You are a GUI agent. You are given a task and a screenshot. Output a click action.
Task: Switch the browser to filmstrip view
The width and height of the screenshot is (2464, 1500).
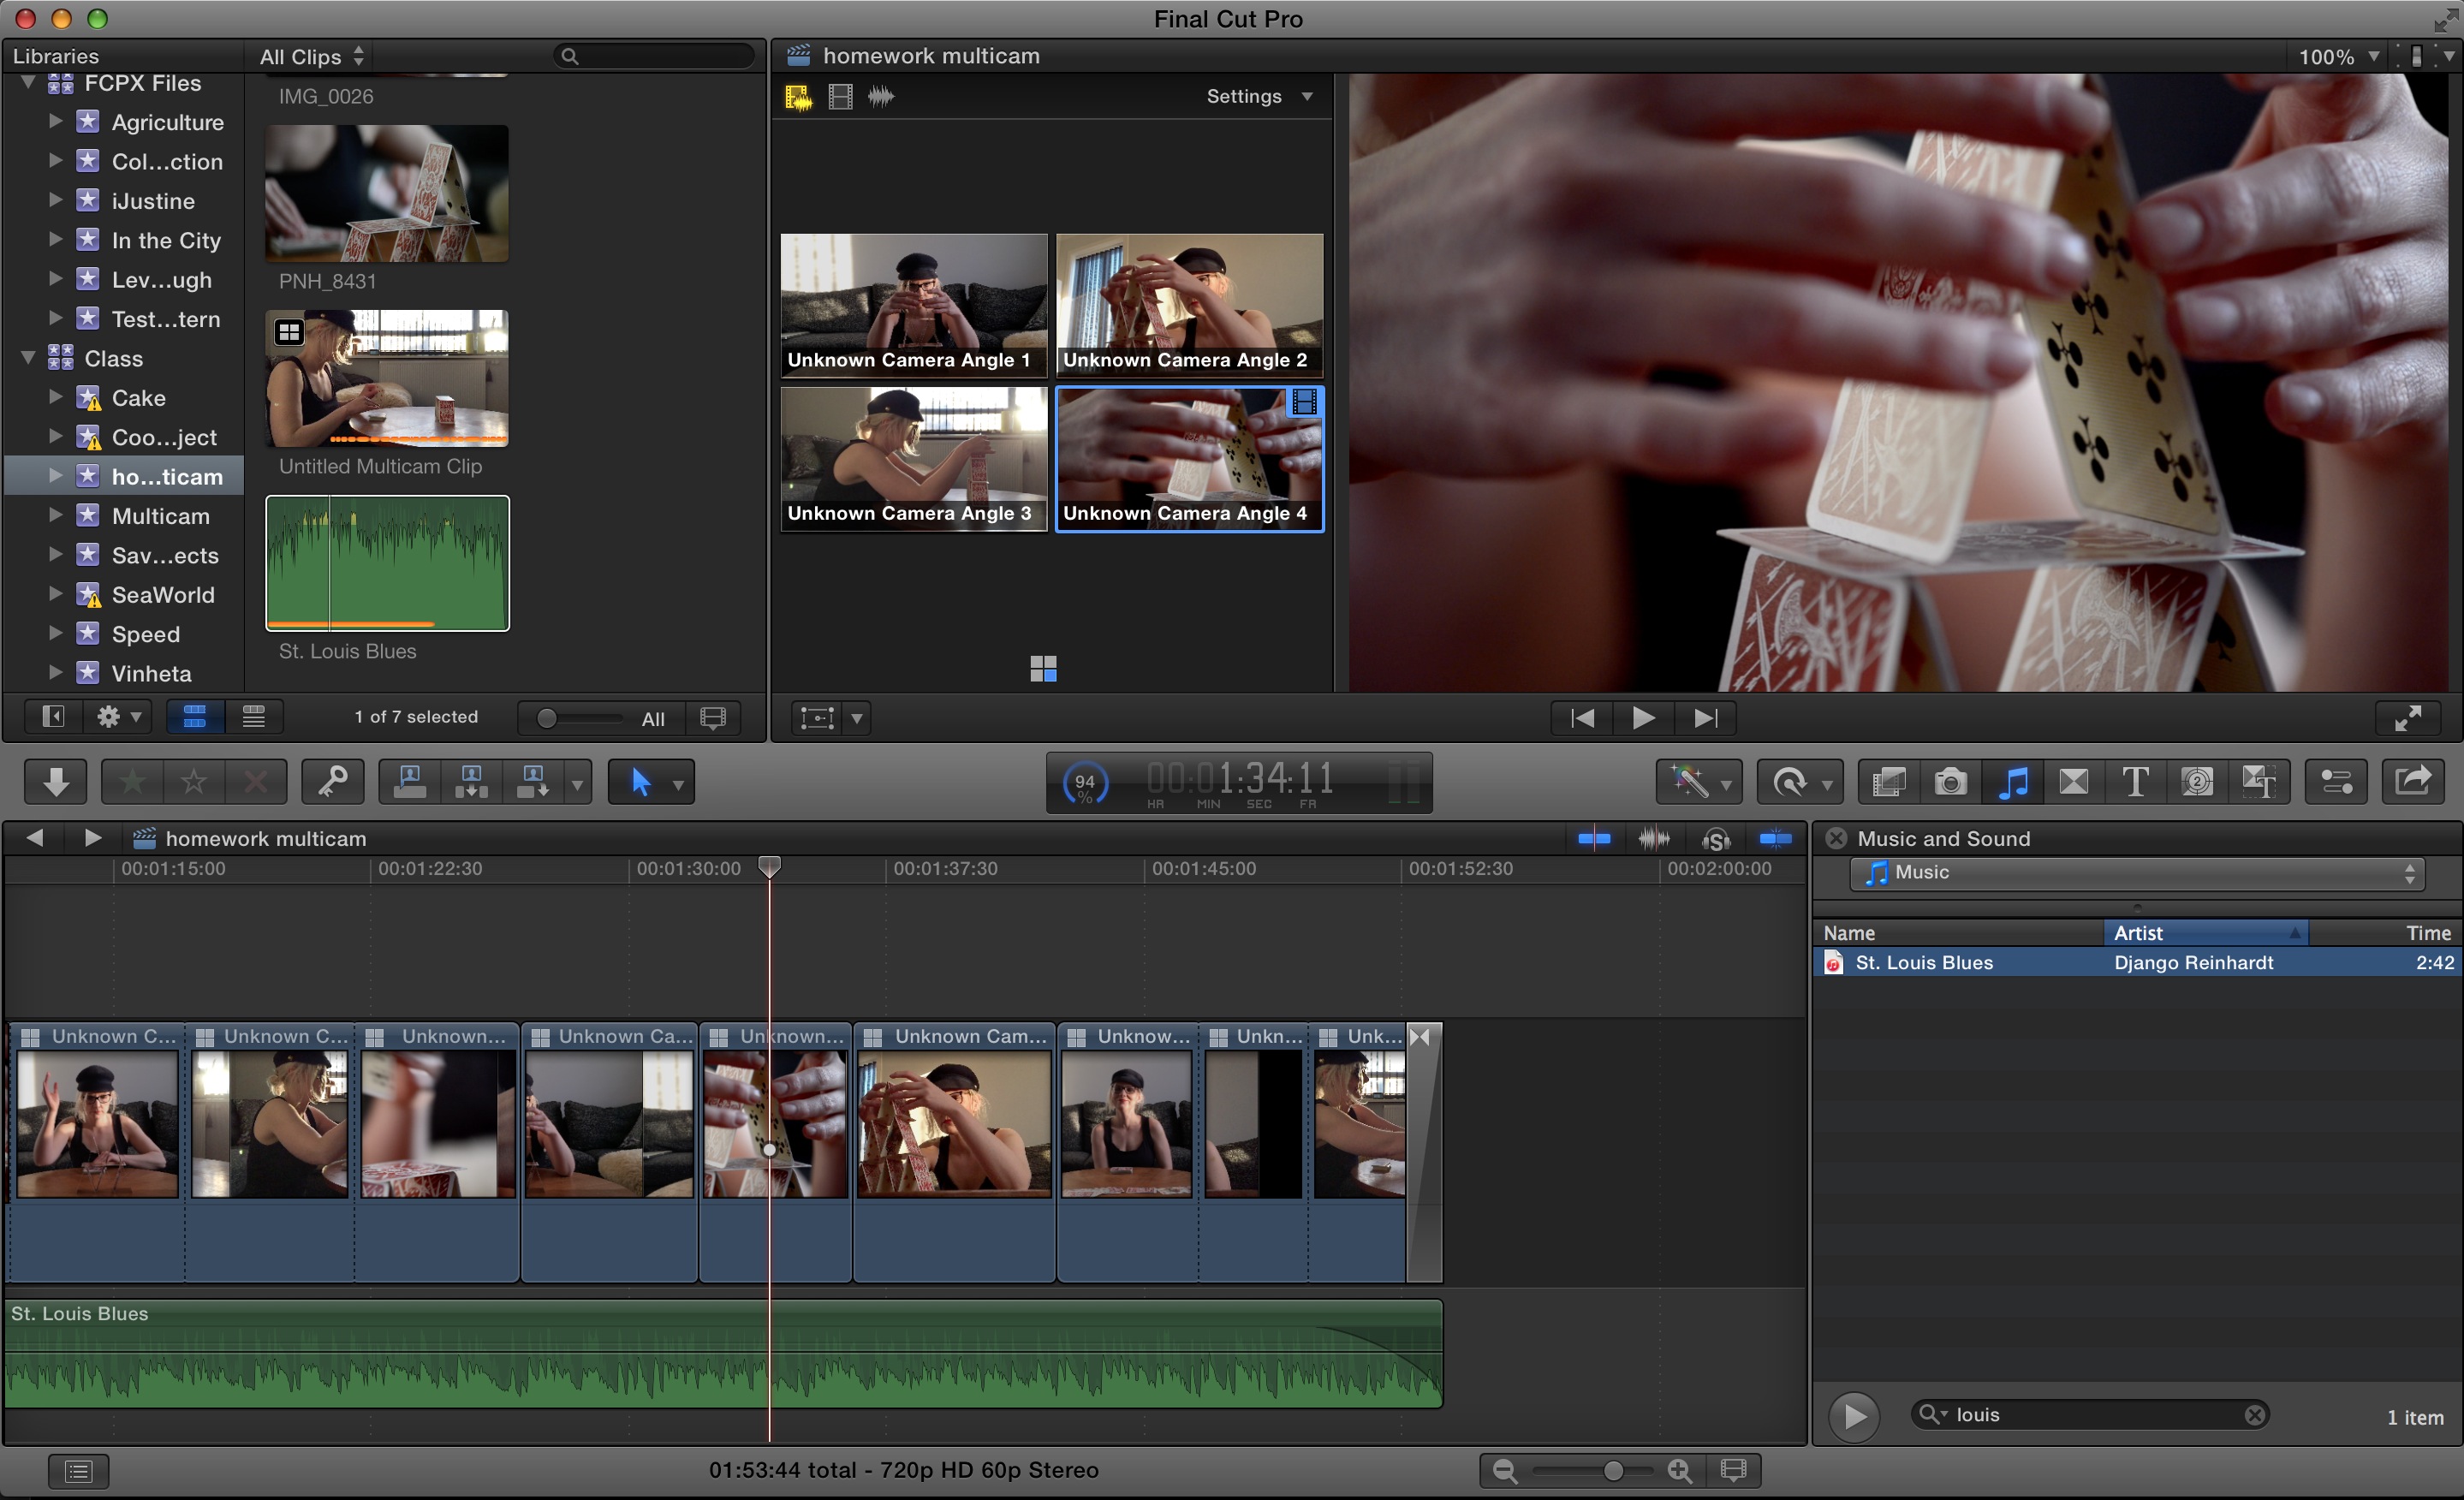(195, 717)
